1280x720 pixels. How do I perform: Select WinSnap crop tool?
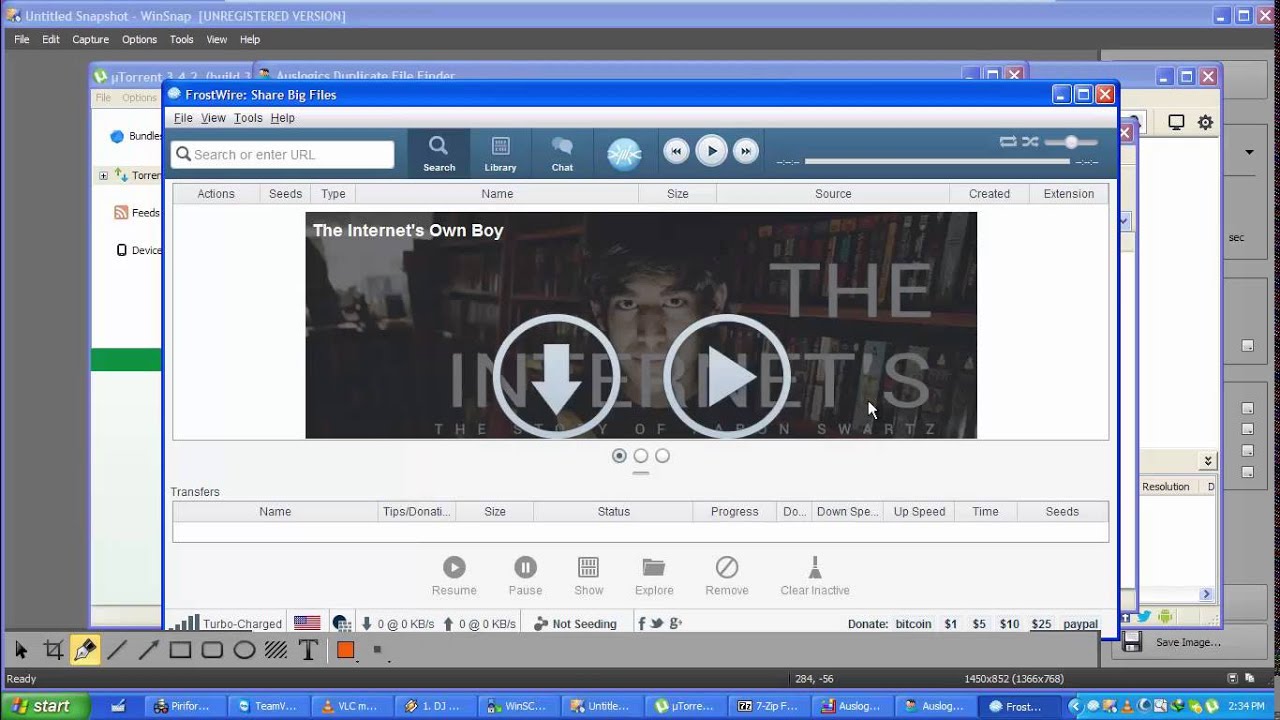[x=53, y=650]
